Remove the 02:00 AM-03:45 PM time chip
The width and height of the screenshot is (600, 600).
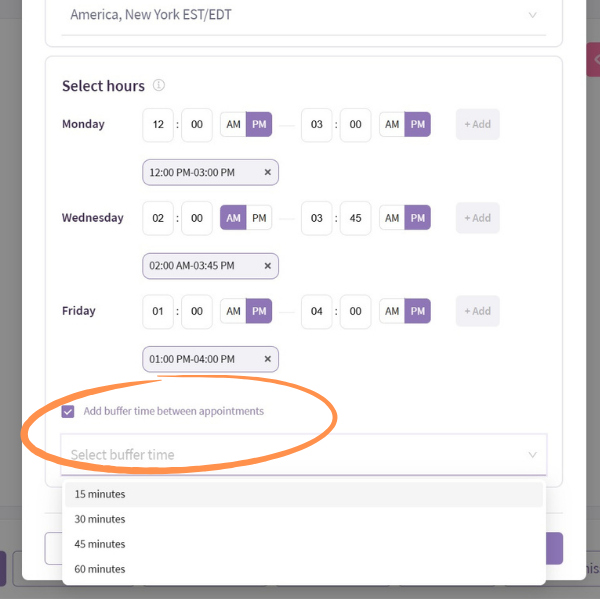pos(267,266)
